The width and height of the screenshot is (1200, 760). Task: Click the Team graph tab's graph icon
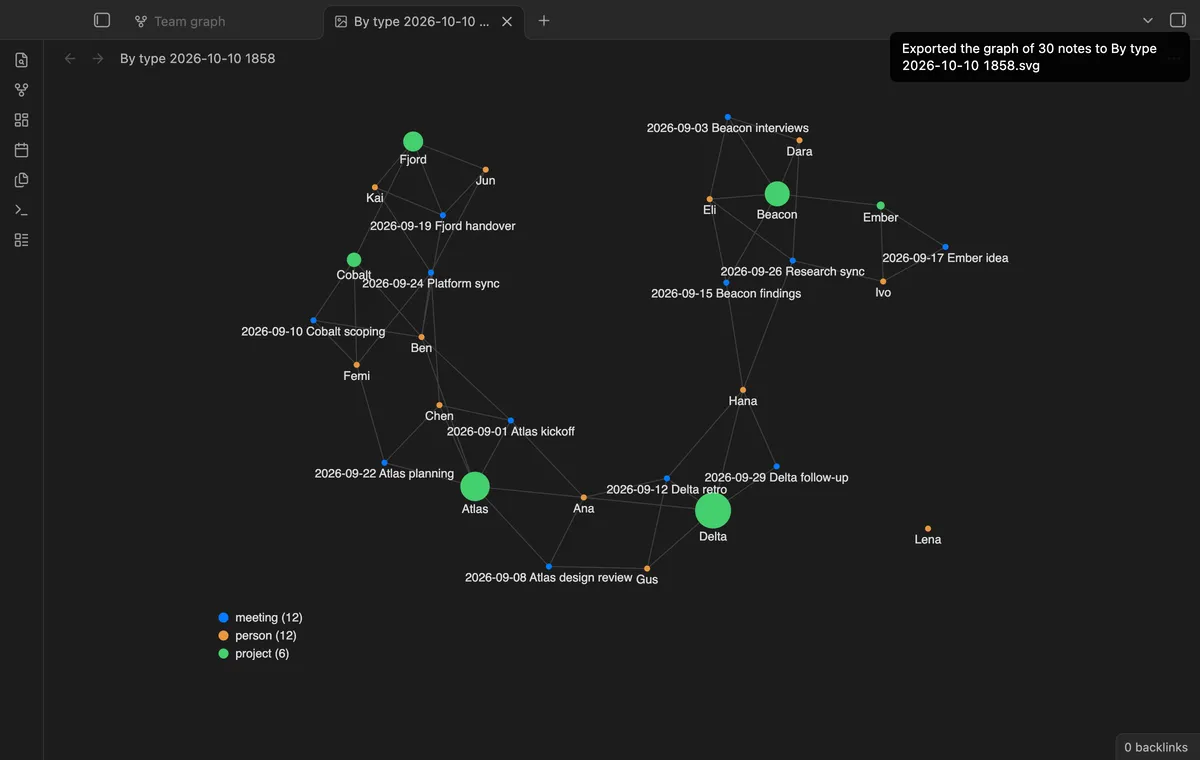tap(141, 21)
